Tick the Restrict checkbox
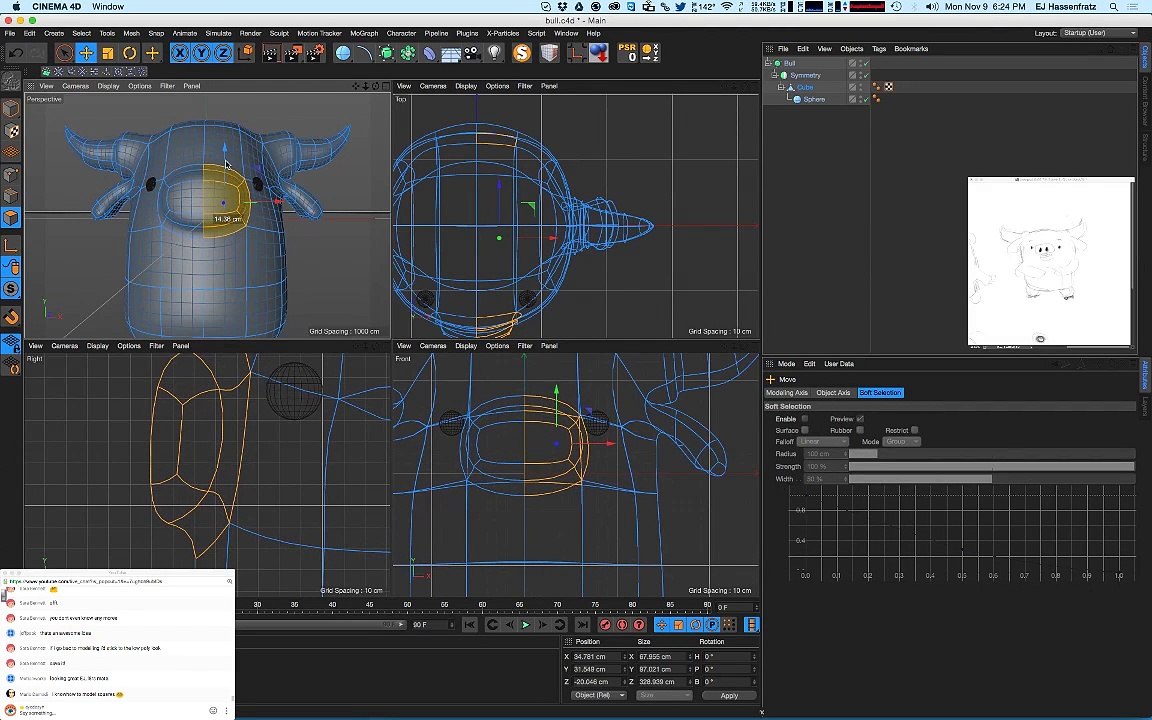Screen dimensions: 1152x720 click(x=915, y=431)
